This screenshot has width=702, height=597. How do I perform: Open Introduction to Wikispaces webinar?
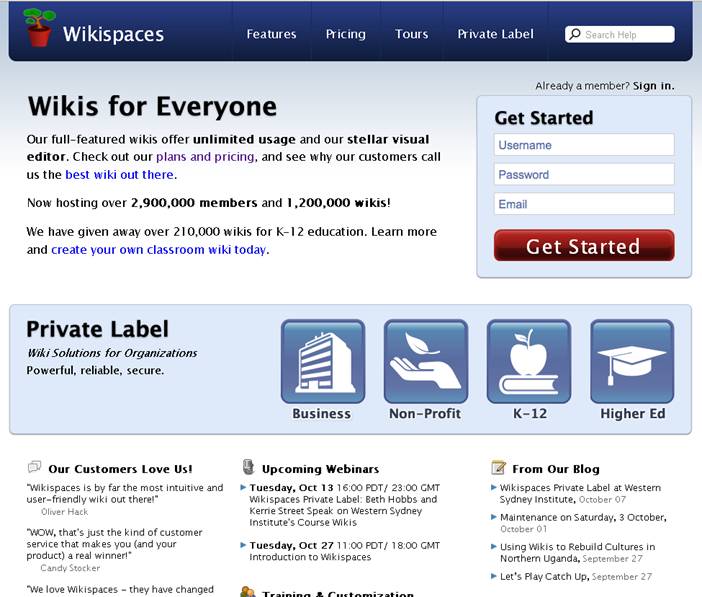[310, 557]
